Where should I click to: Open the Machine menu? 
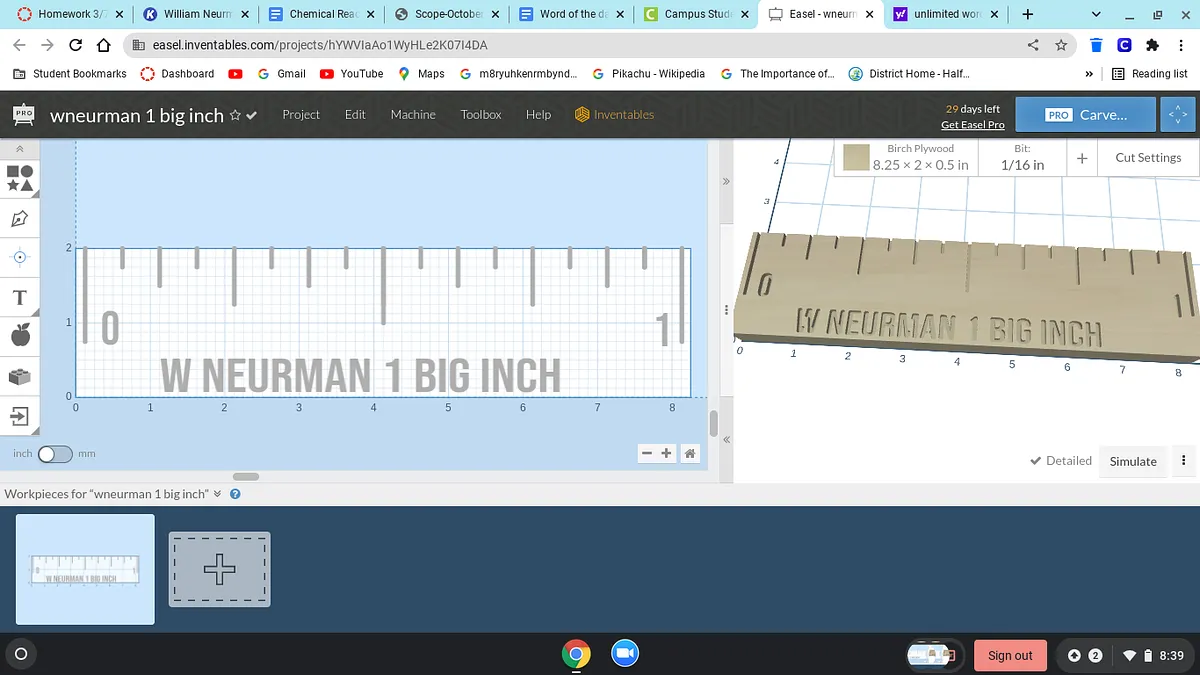coord(412,115)
